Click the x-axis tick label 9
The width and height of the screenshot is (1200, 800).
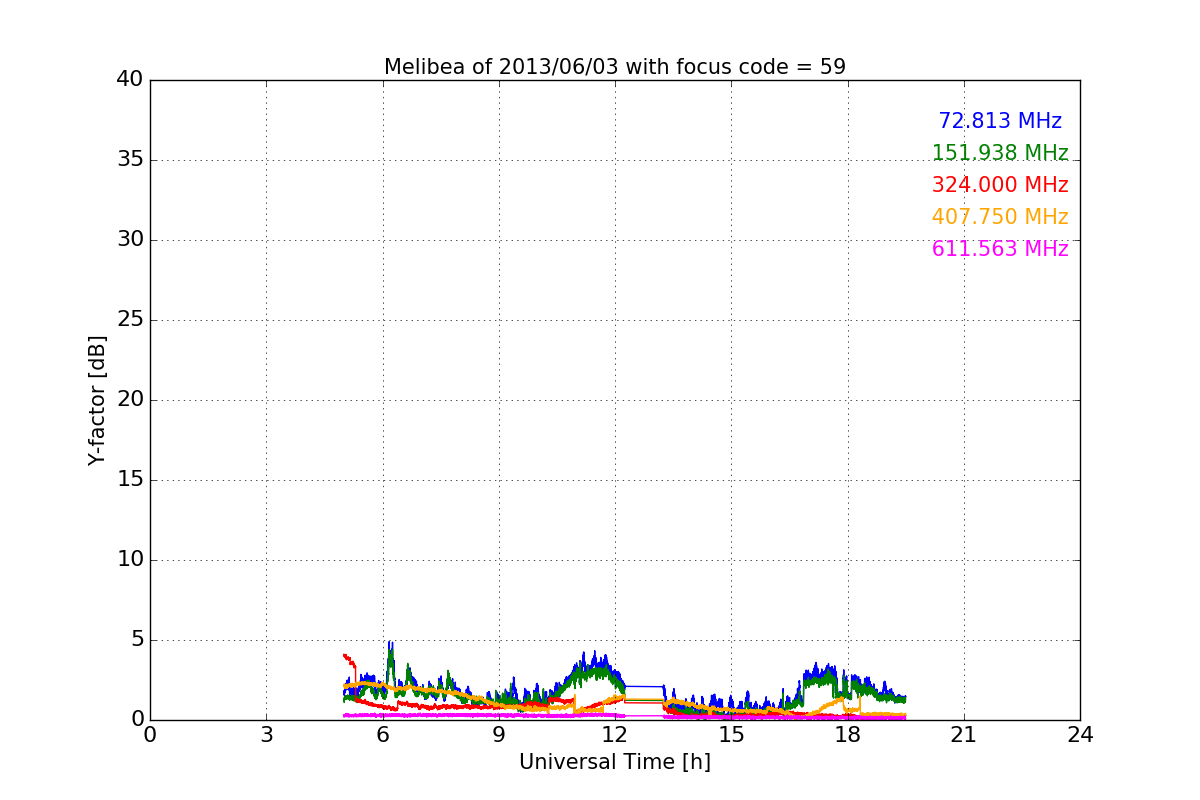499,734
